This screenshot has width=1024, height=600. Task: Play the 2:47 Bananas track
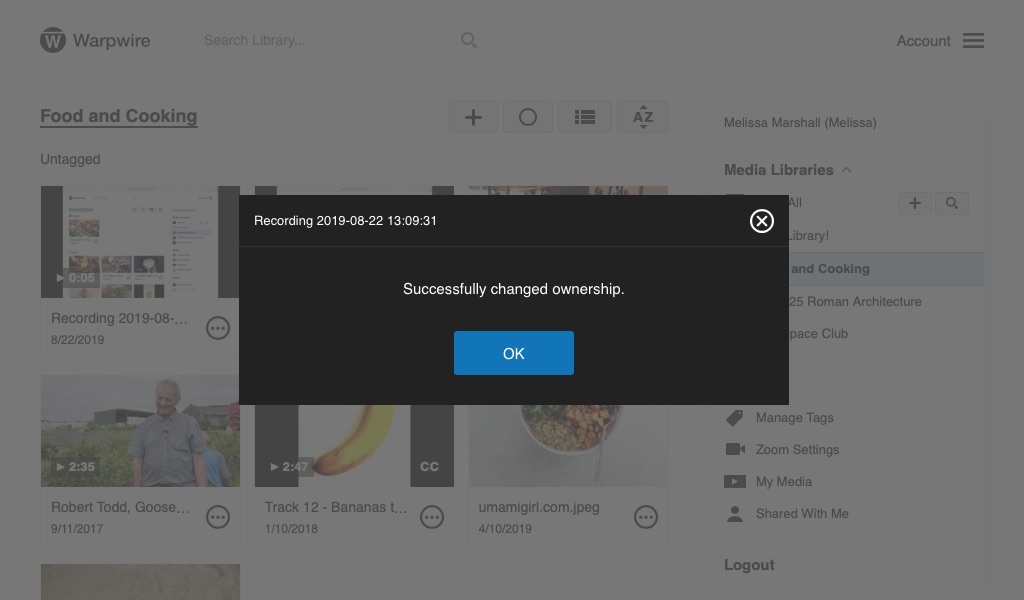pos(289,467)
